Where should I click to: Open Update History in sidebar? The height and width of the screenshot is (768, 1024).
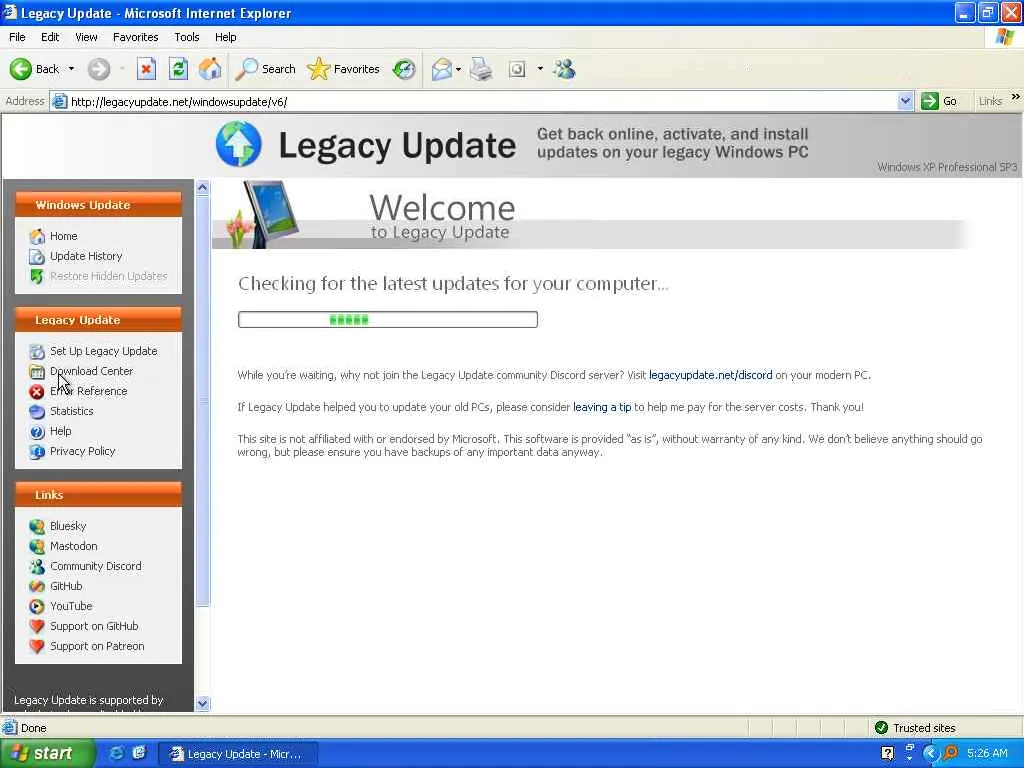(86, 256)
